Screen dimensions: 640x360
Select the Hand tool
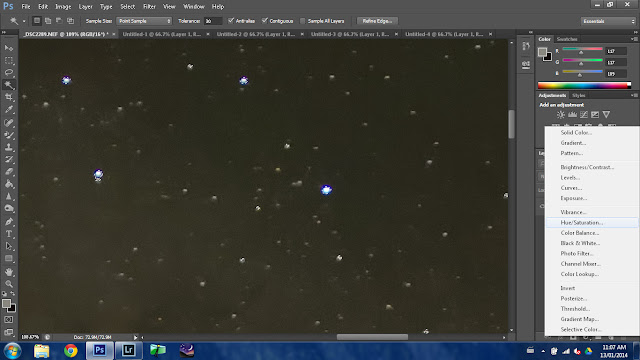pyautogui.click(x=9, y=271)
